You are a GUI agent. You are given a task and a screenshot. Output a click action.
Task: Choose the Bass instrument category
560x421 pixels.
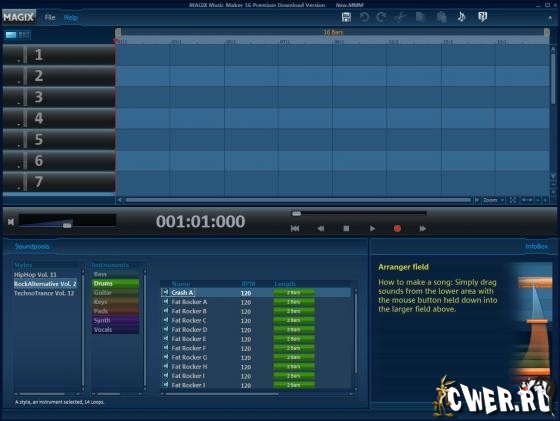tap(115, 274)
